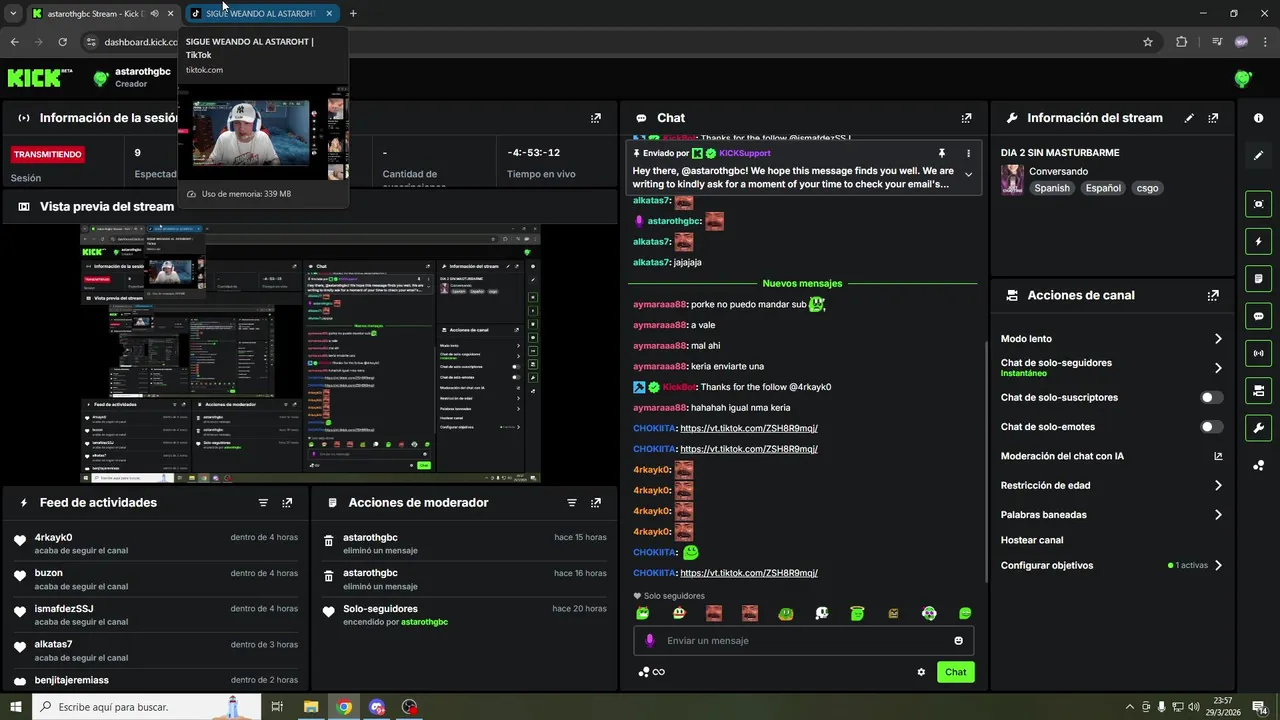Open Palabras baneadas settings
The height and width of the screenshot is (720, 1280).
[x=1111, y=515]
